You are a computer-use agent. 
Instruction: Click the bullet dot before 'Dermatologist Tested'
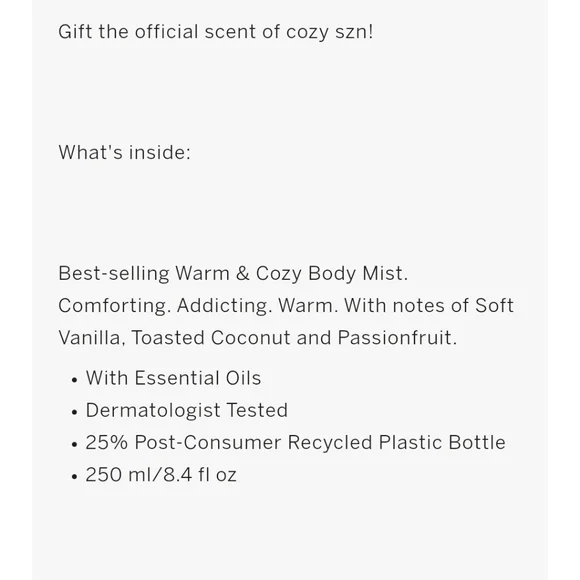coord(75,412)
